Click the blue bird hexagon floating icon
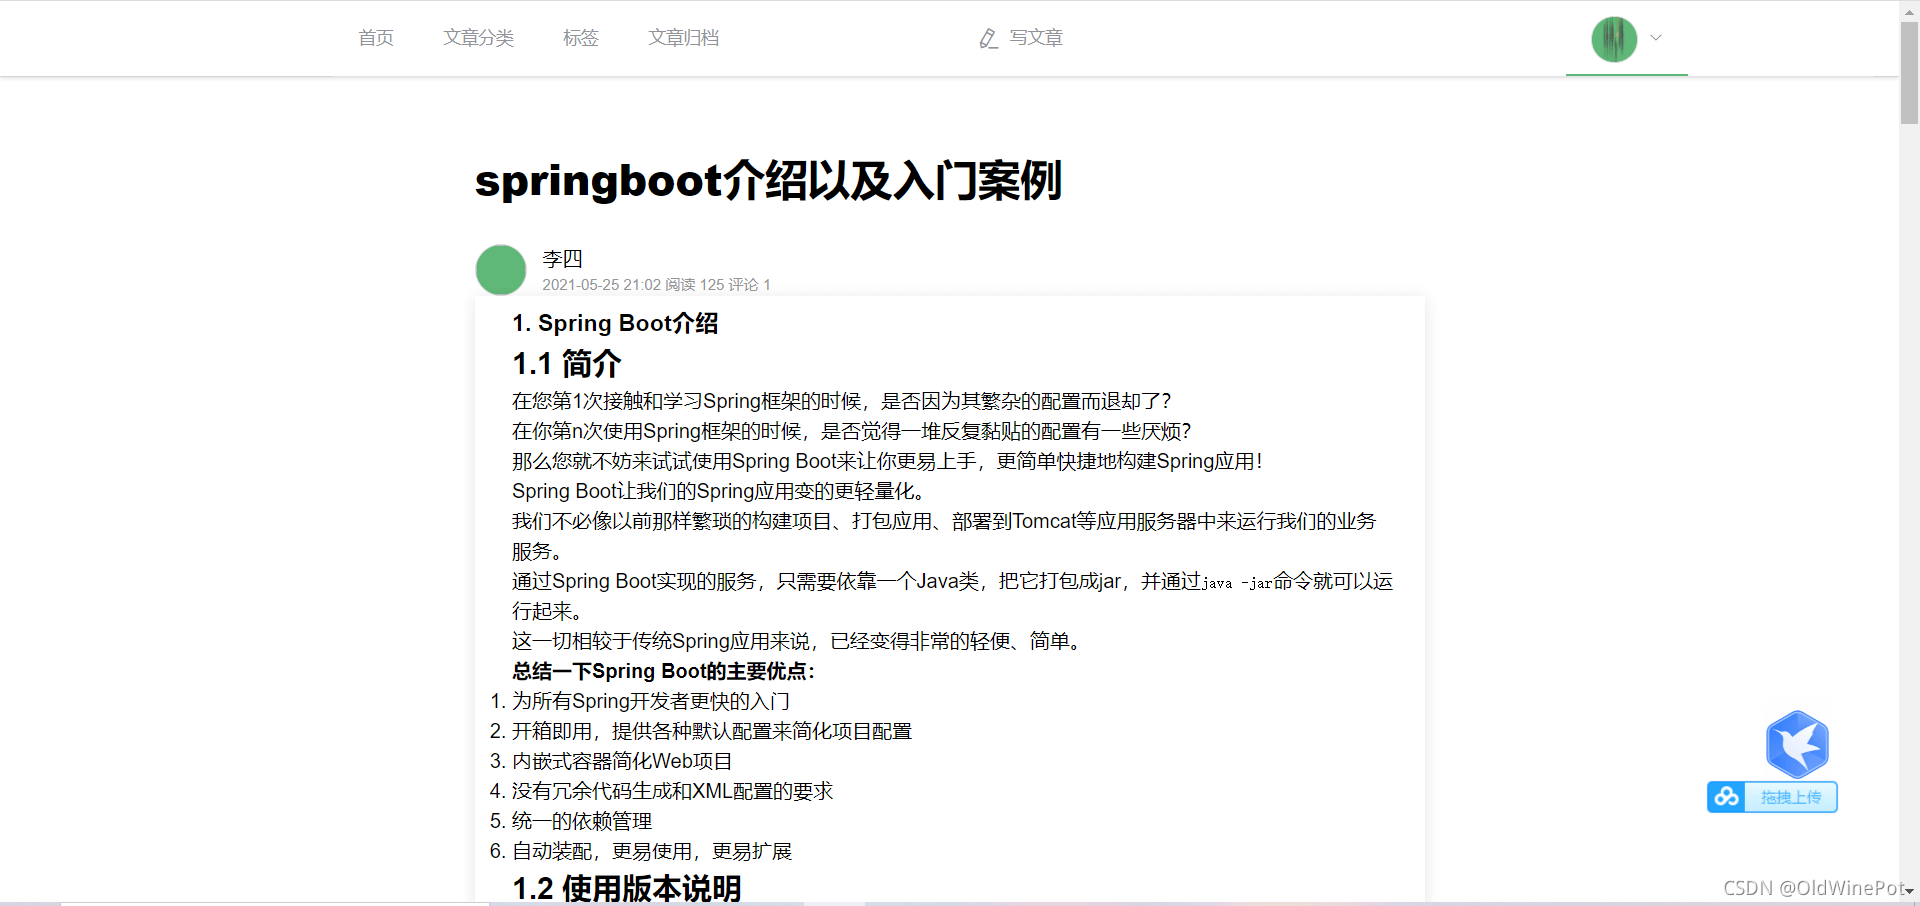Viewport: 1920px width, 906px height. [x=1797, y=744]
